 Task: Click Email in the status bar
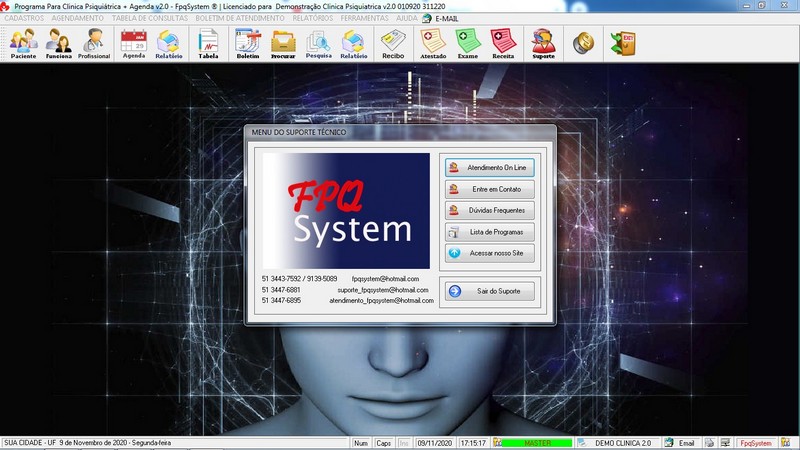[680, 442]
